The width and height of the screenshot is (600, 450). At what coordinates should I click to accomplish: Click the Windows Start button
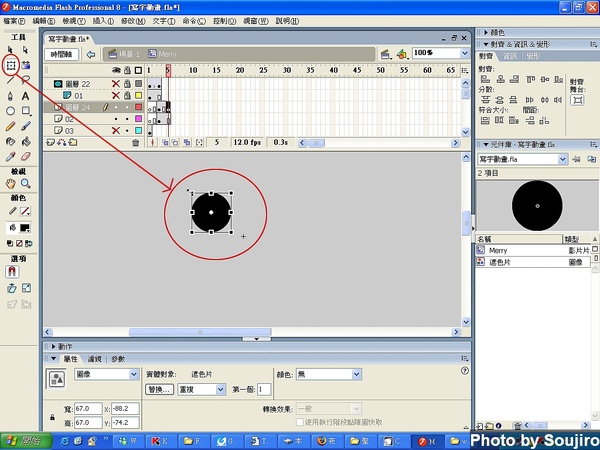[x=26, y=441]
